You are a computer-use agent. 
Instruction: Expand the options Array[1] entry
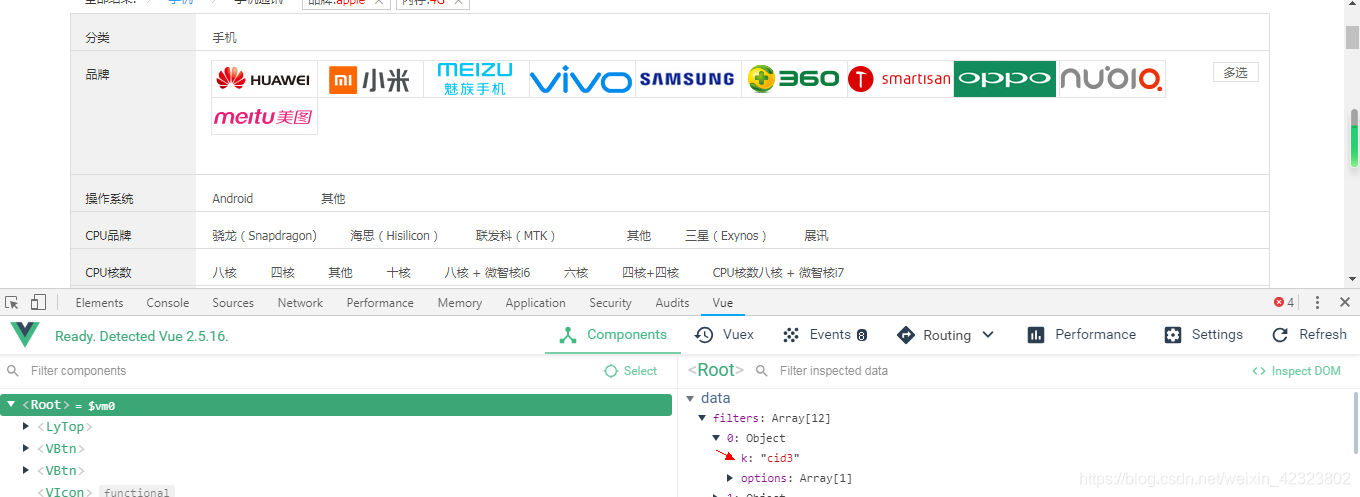730,478
